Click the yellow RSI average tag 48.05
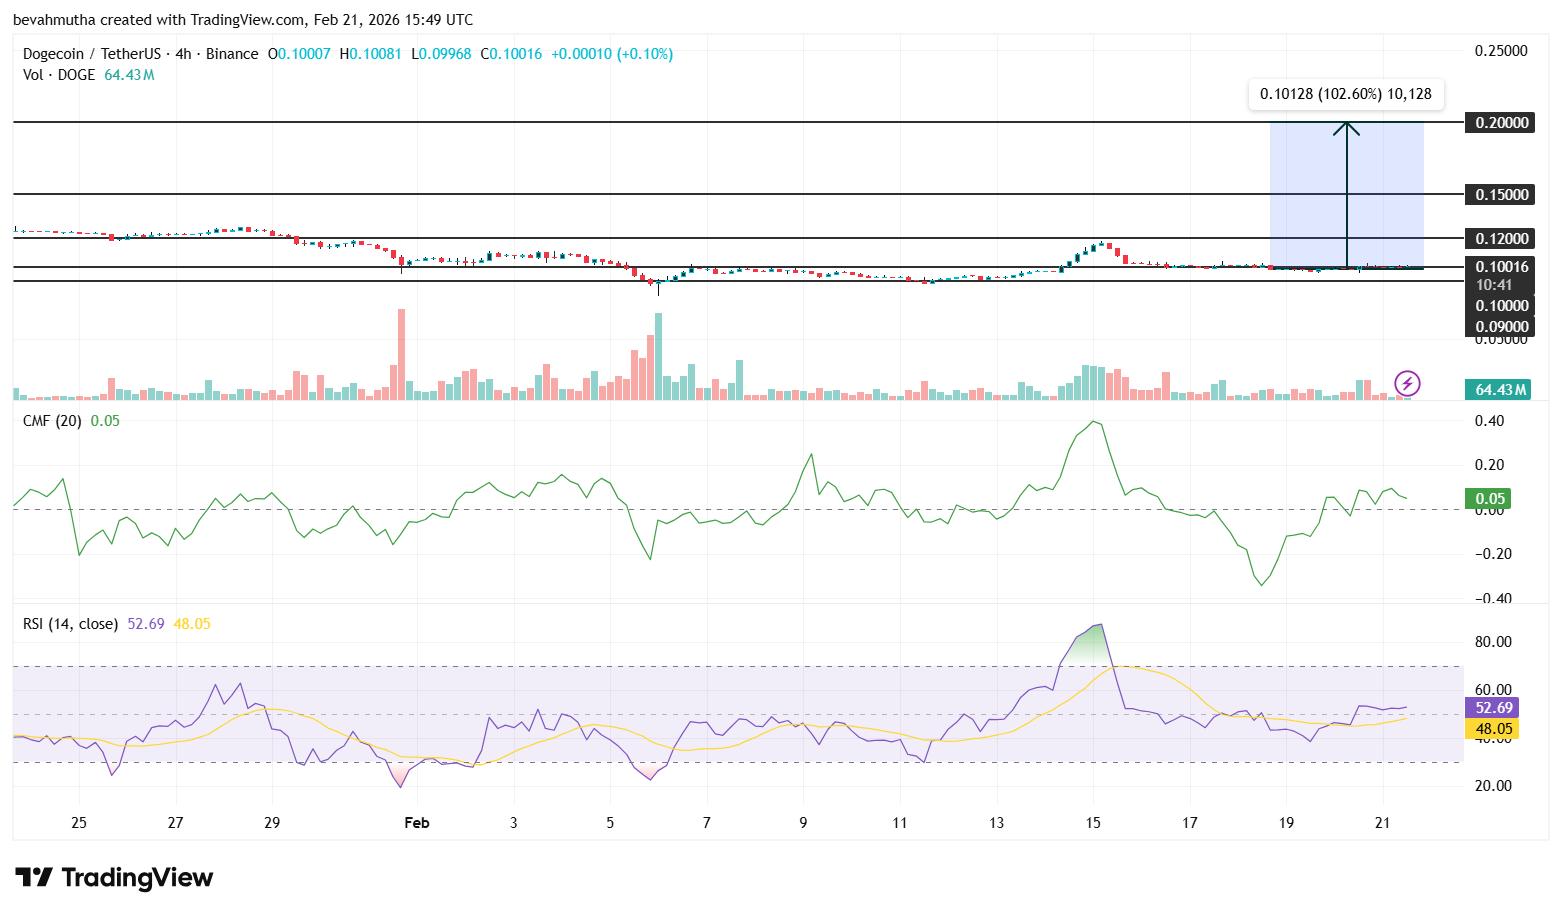The image size is (1562, 915). [x=1493, y=729]
